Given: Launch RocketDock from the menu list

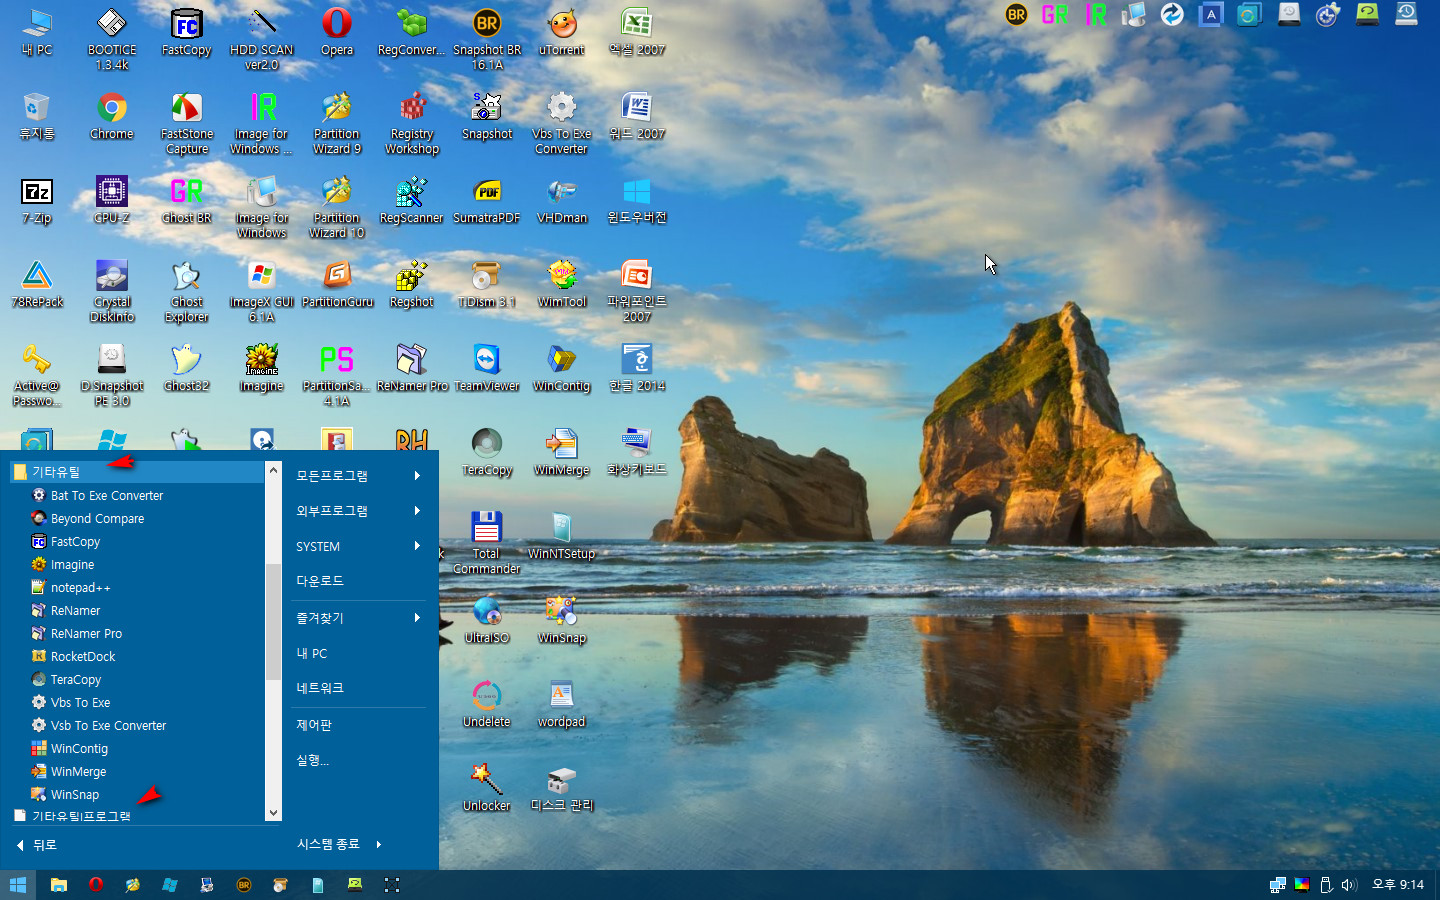Looking at the screenshot, I should point(137,656).
